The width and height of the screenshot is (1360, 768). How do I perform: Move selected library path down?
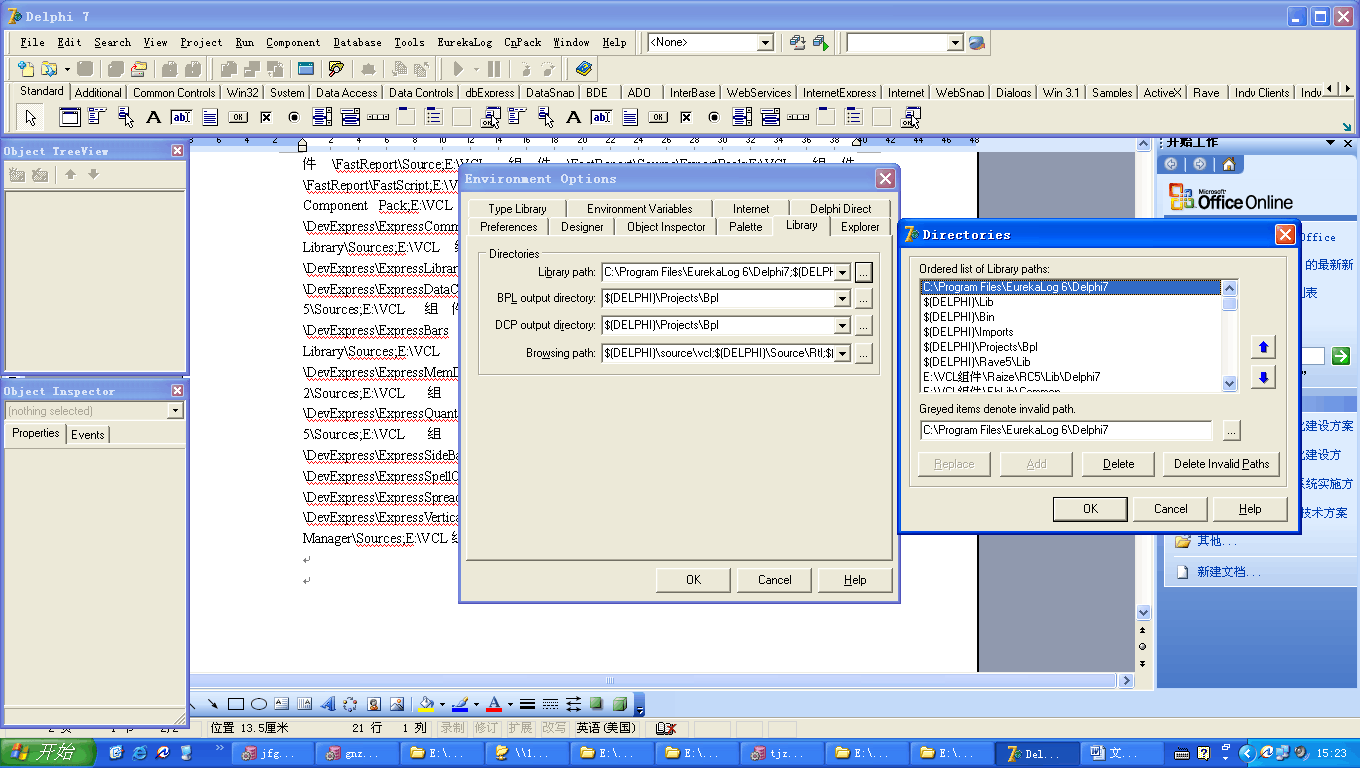click(x=1263, y=378)
